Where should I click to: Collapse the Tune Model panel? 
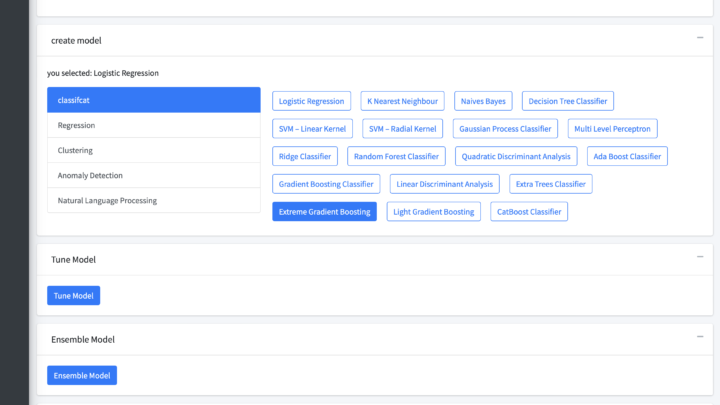click(699, 257)
